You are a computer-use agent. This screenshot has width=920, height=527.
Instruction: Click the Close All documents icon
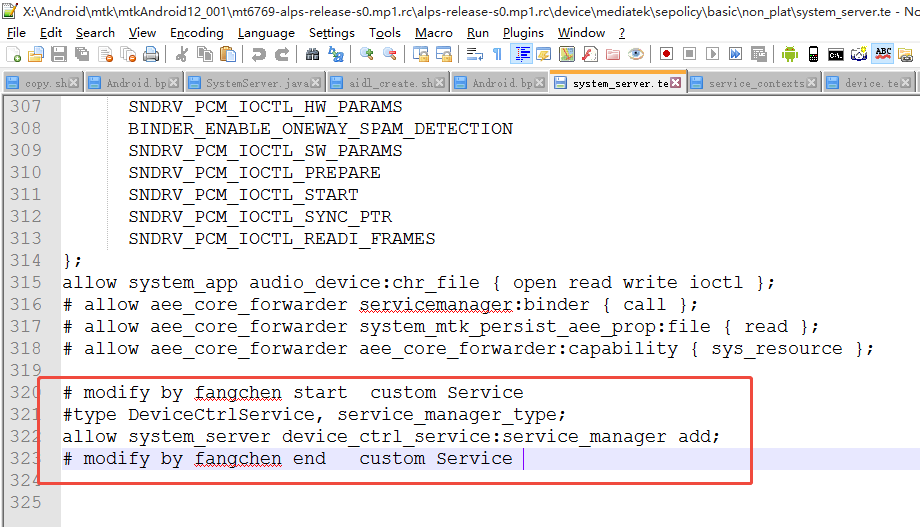click(128, 55)
